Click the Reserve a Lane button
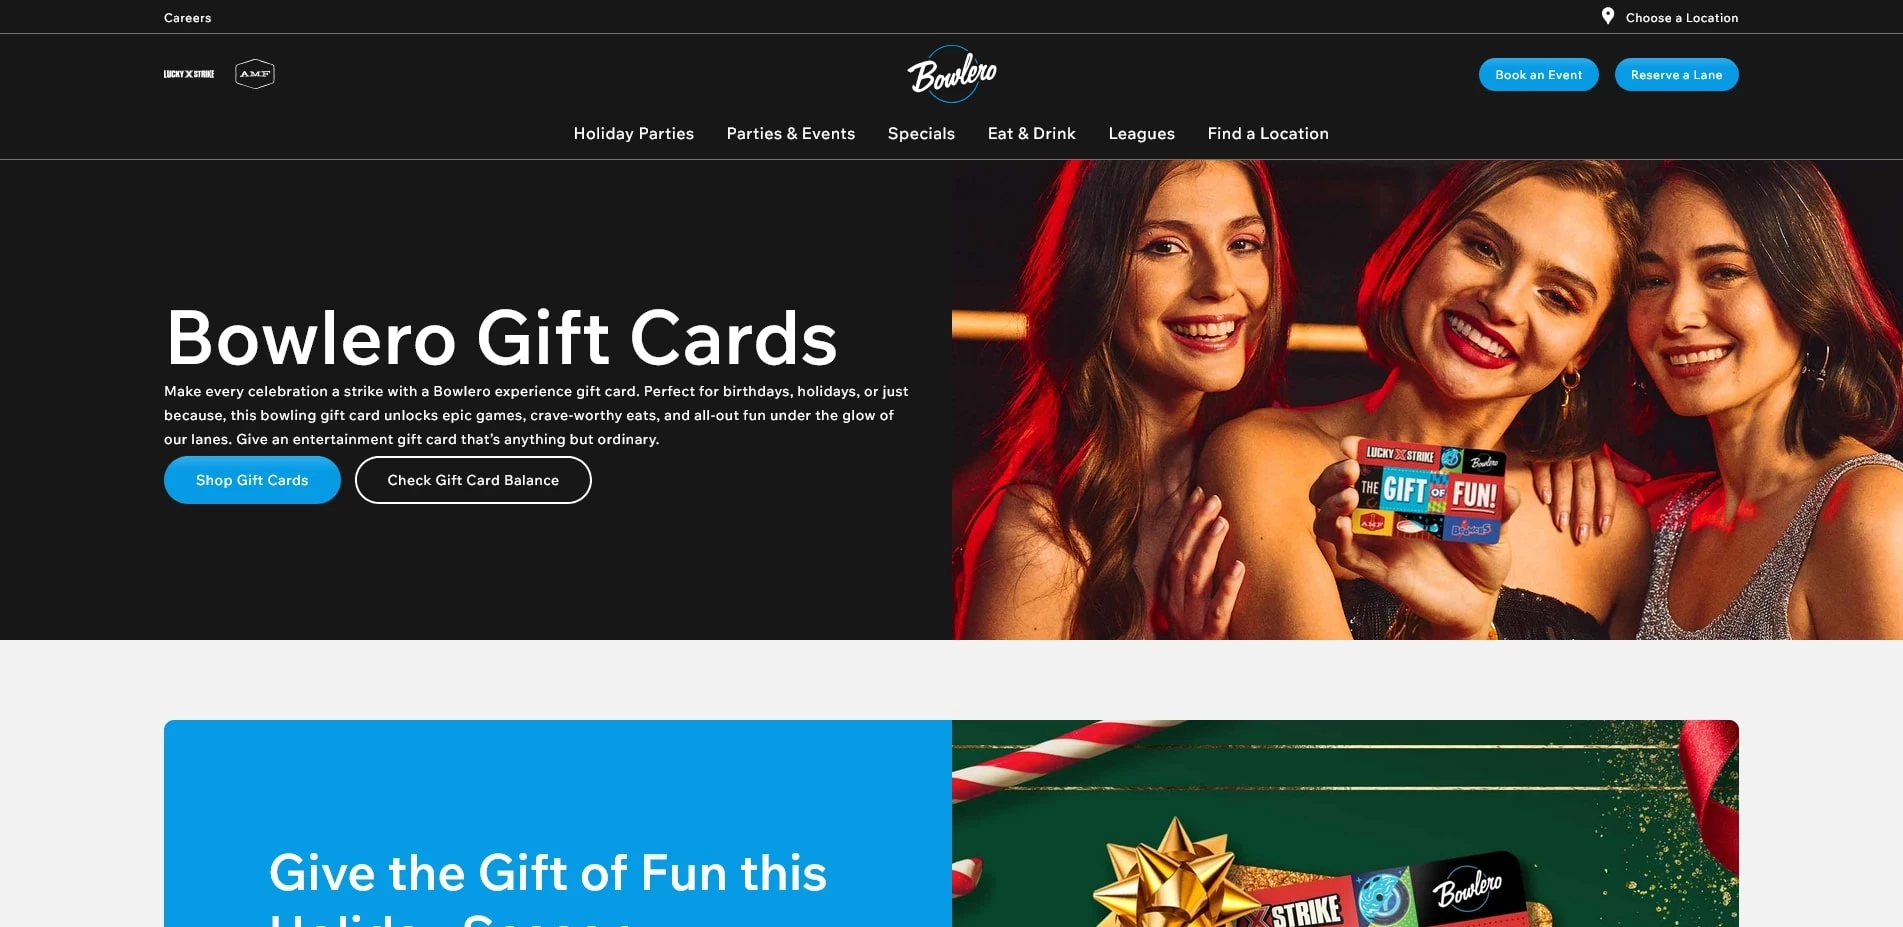1903x927 pixels. click(x=1676, y=75)
